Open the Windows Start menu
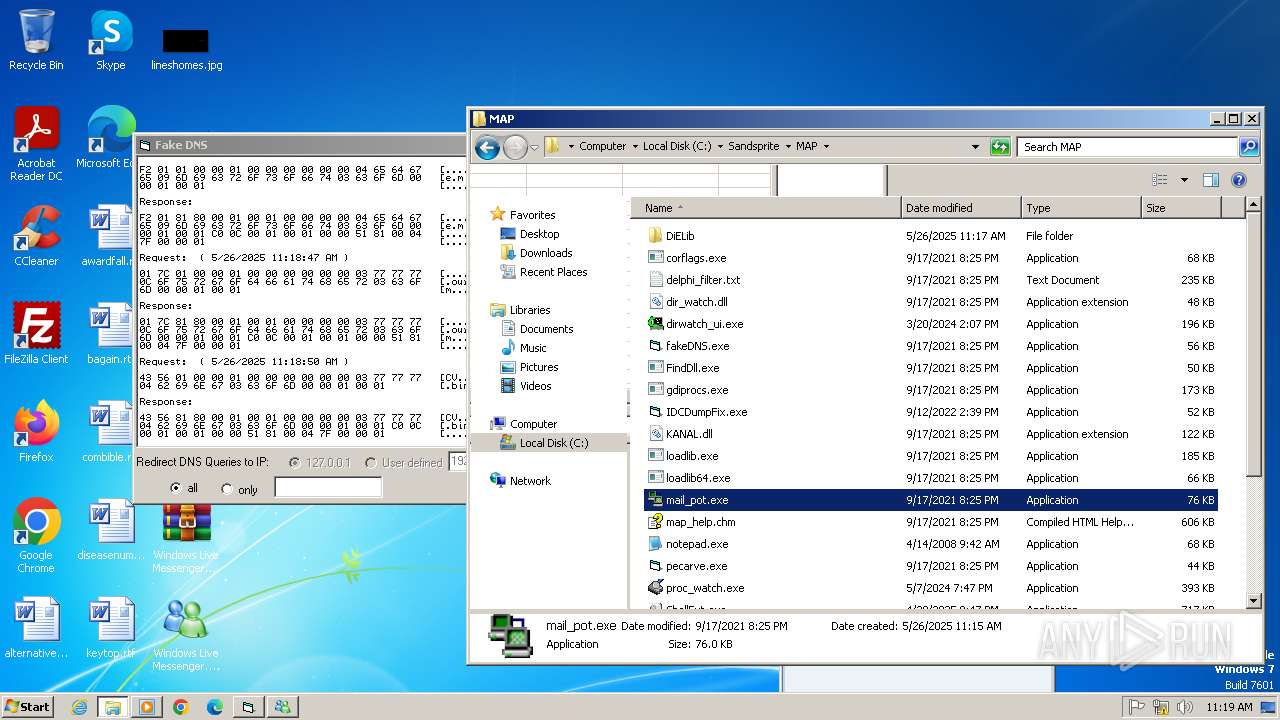The height and width of the screenshot is (720, 1280). pos(27,706)
